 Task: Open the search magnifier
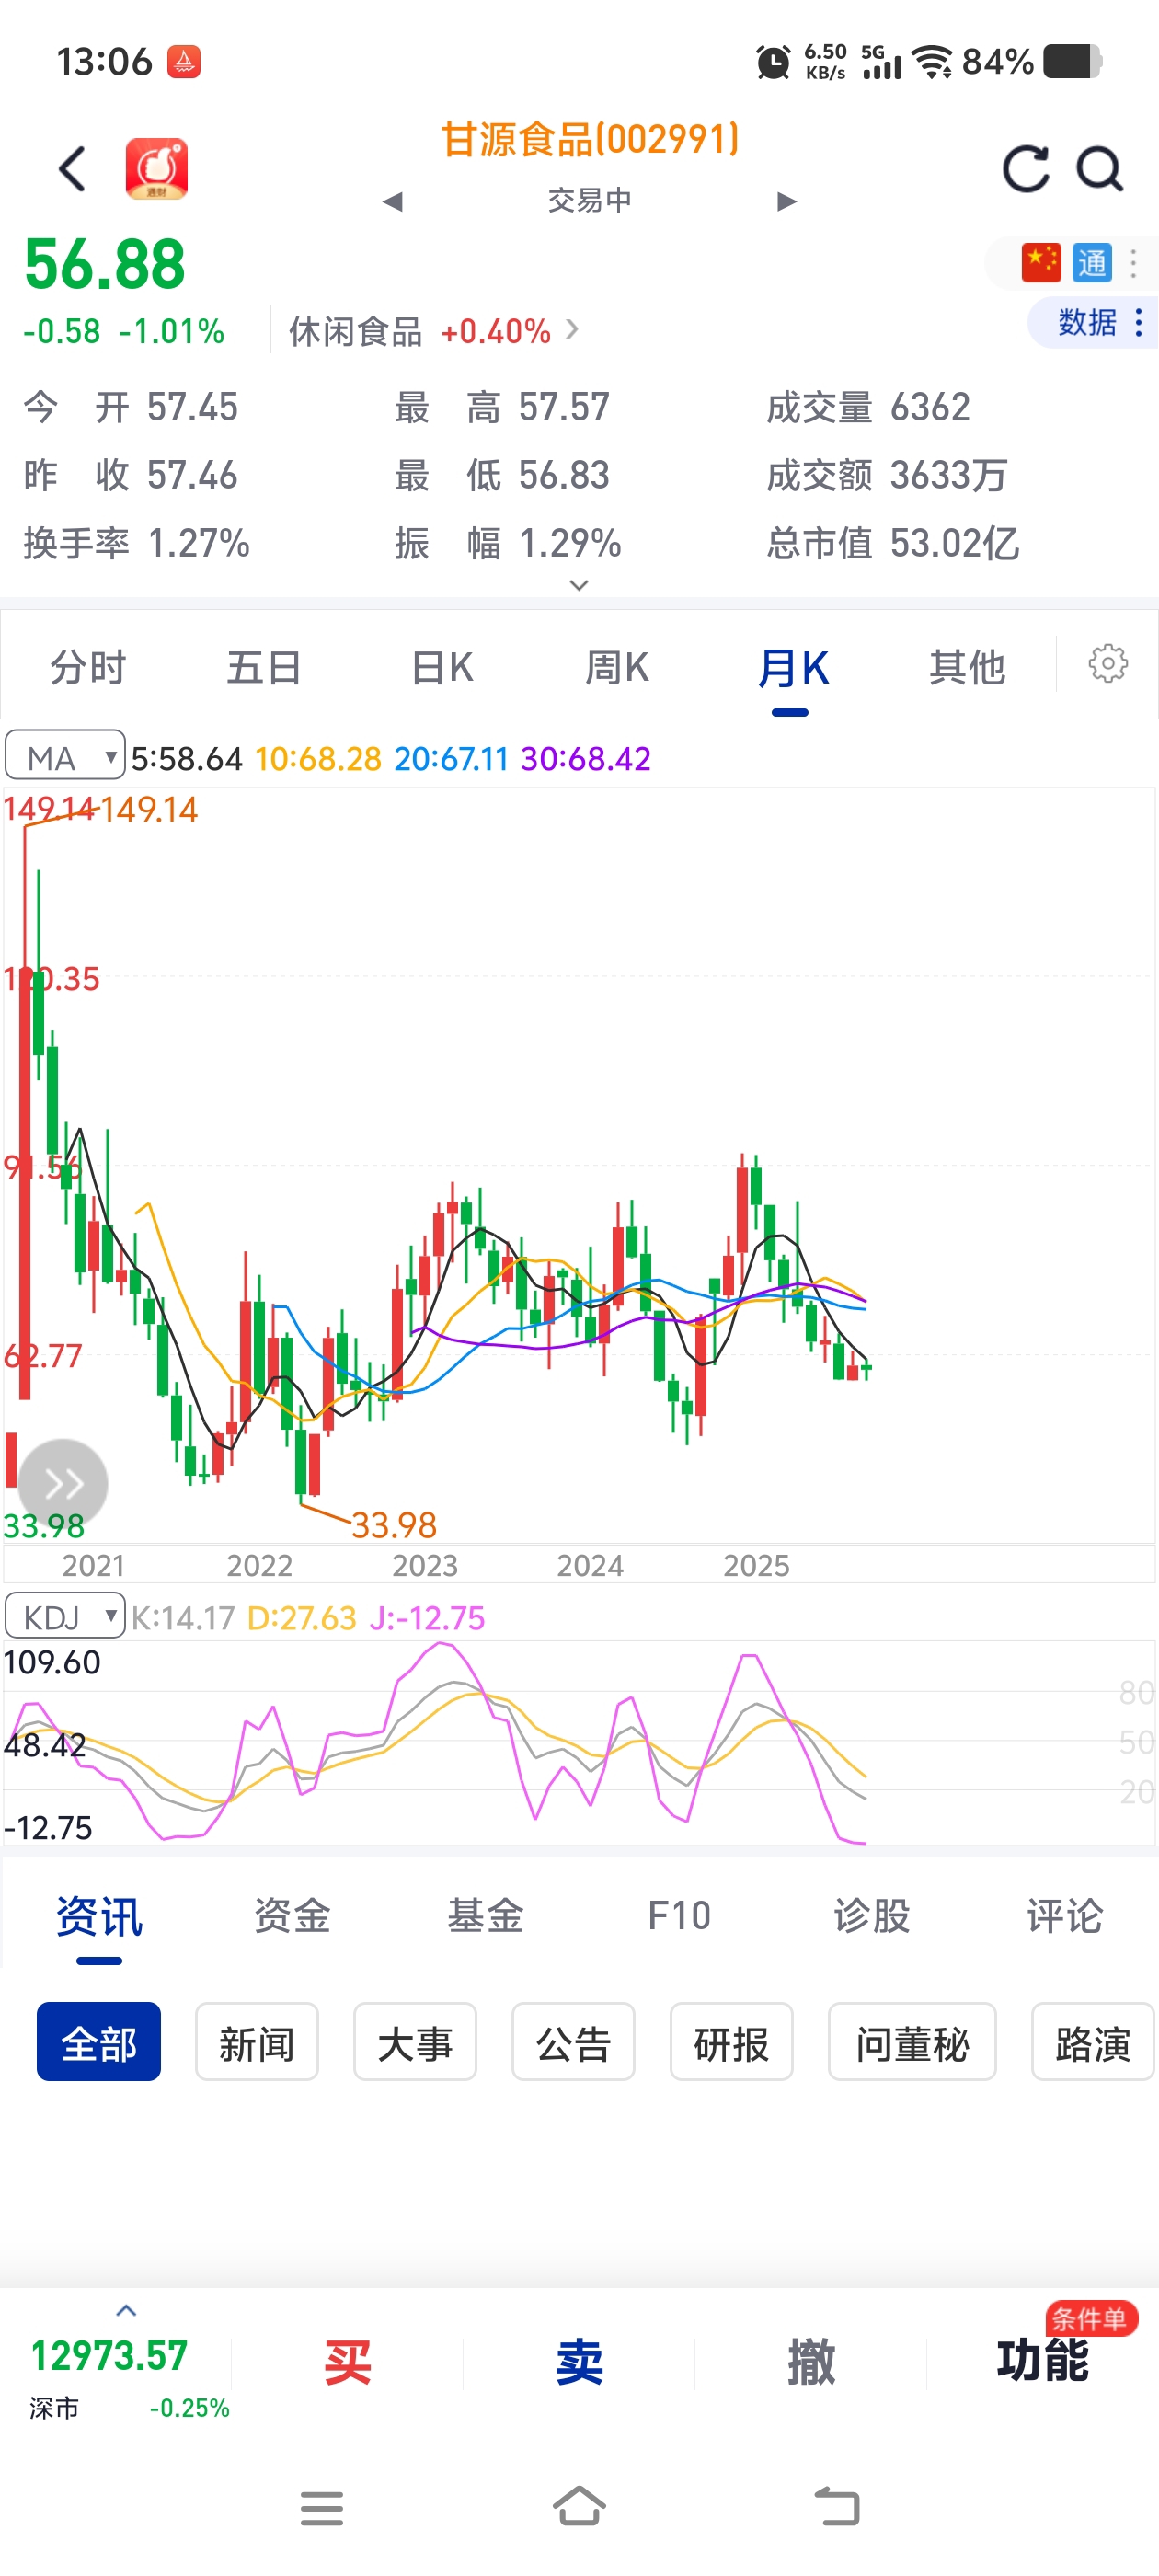click(x=1100, y=168)
